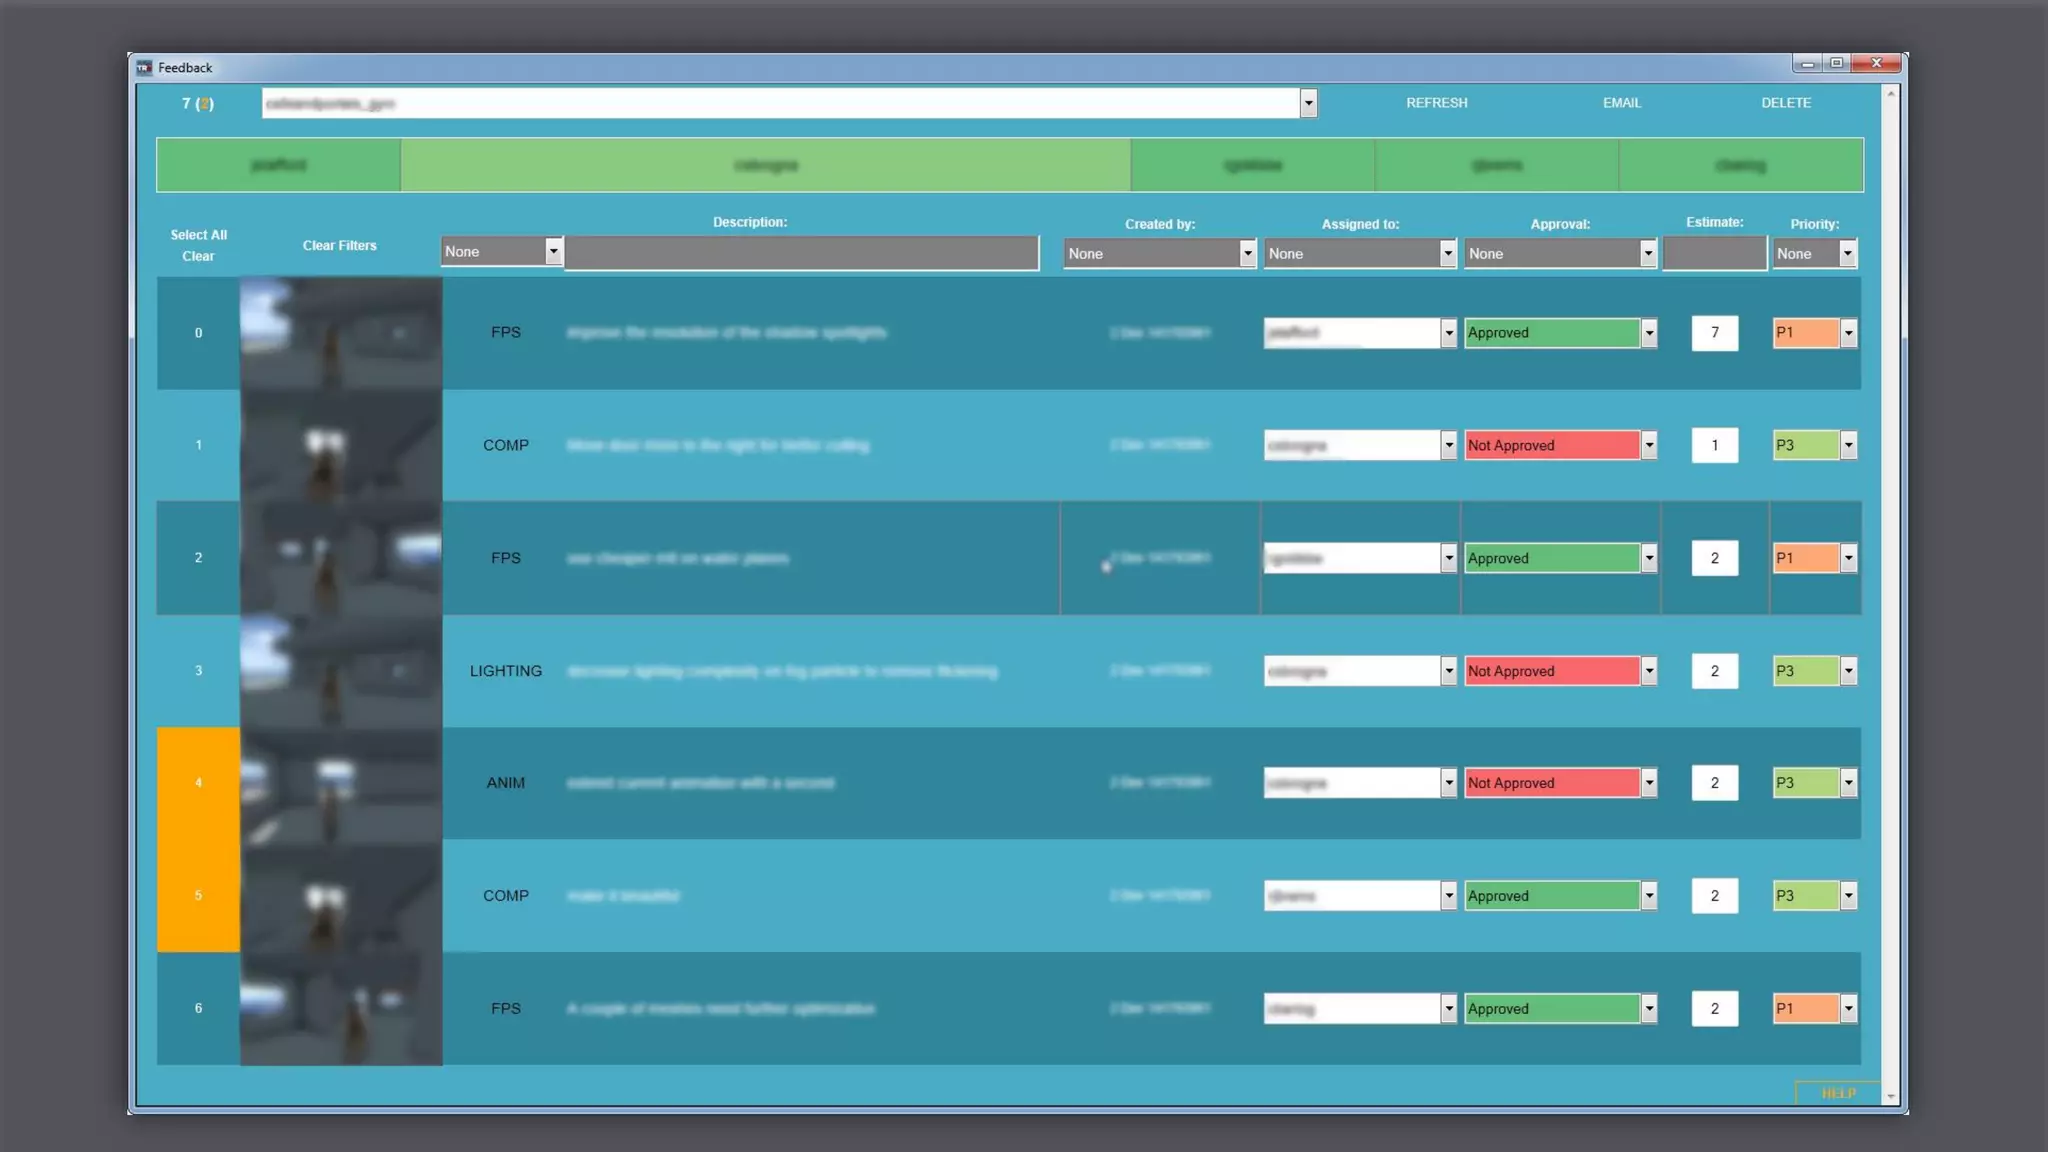Click the Description filter text field
This screenshot has width=2048, height=1152.
click(x=801, y=253)
